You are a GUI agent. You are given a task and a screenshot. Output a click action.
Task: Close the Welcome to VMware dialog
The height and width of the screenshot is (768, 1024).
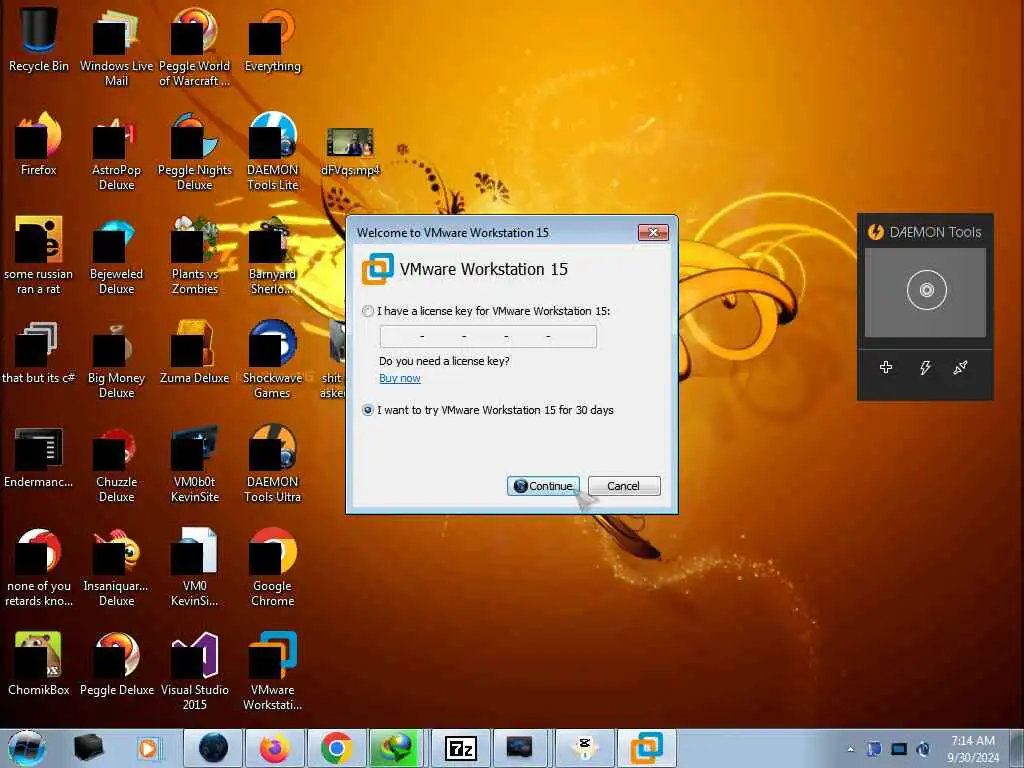point(652,232)
